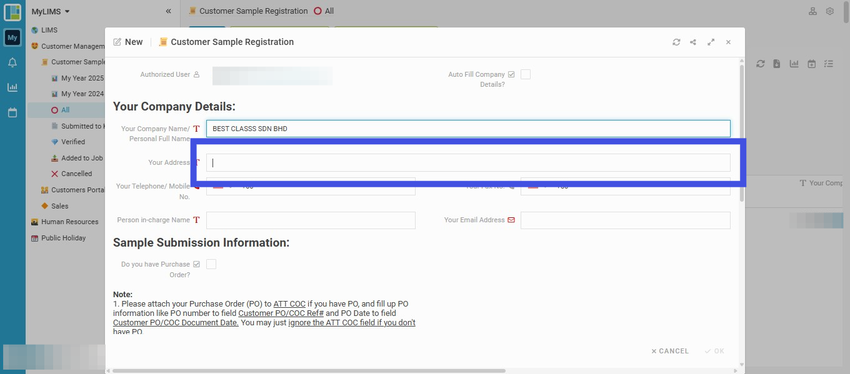Open the MyLIMS dropdown menu
This screenshot has height=374, width=850.
[50, 11]
